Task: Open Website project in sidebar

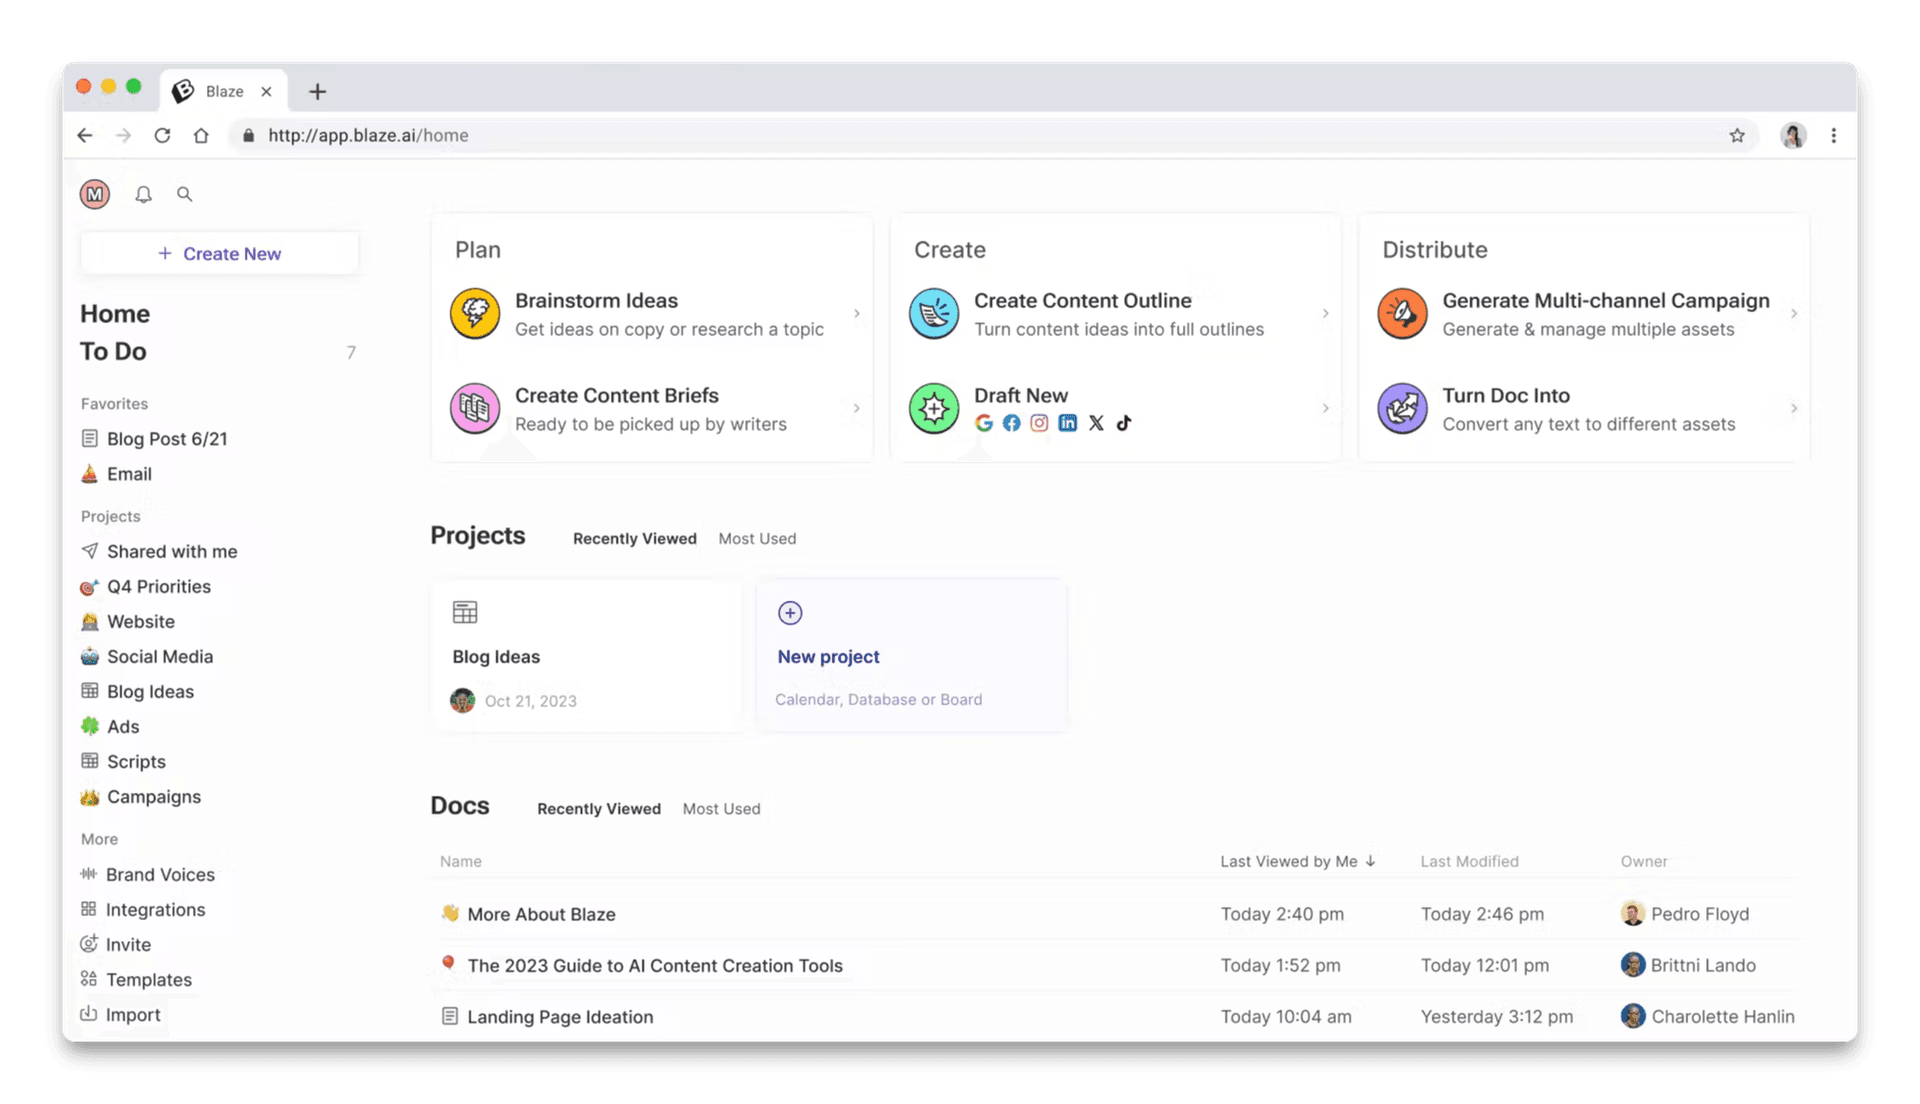Action: [x=128, y=621]
